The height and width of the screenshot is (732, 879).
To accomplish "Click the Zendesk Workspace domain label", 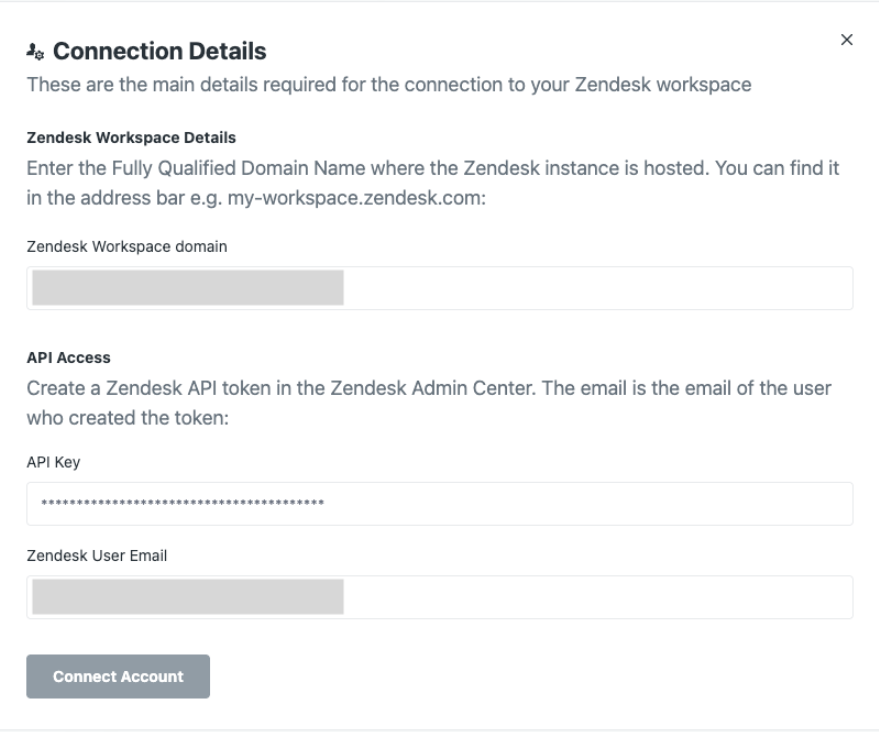I will pyautogui.click(x=127, y=248).
